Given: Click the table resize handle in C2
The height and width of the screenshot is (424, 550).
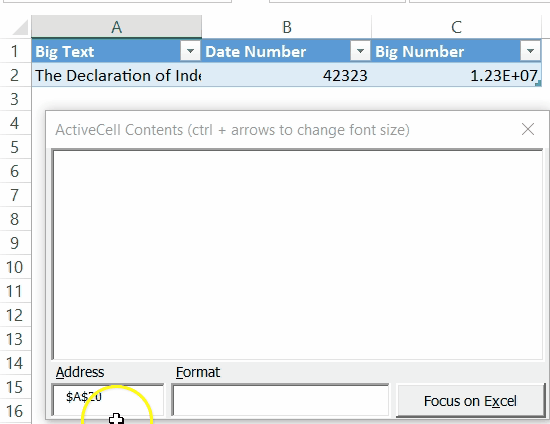Looking at the screenshot, I should click(538, 83).
